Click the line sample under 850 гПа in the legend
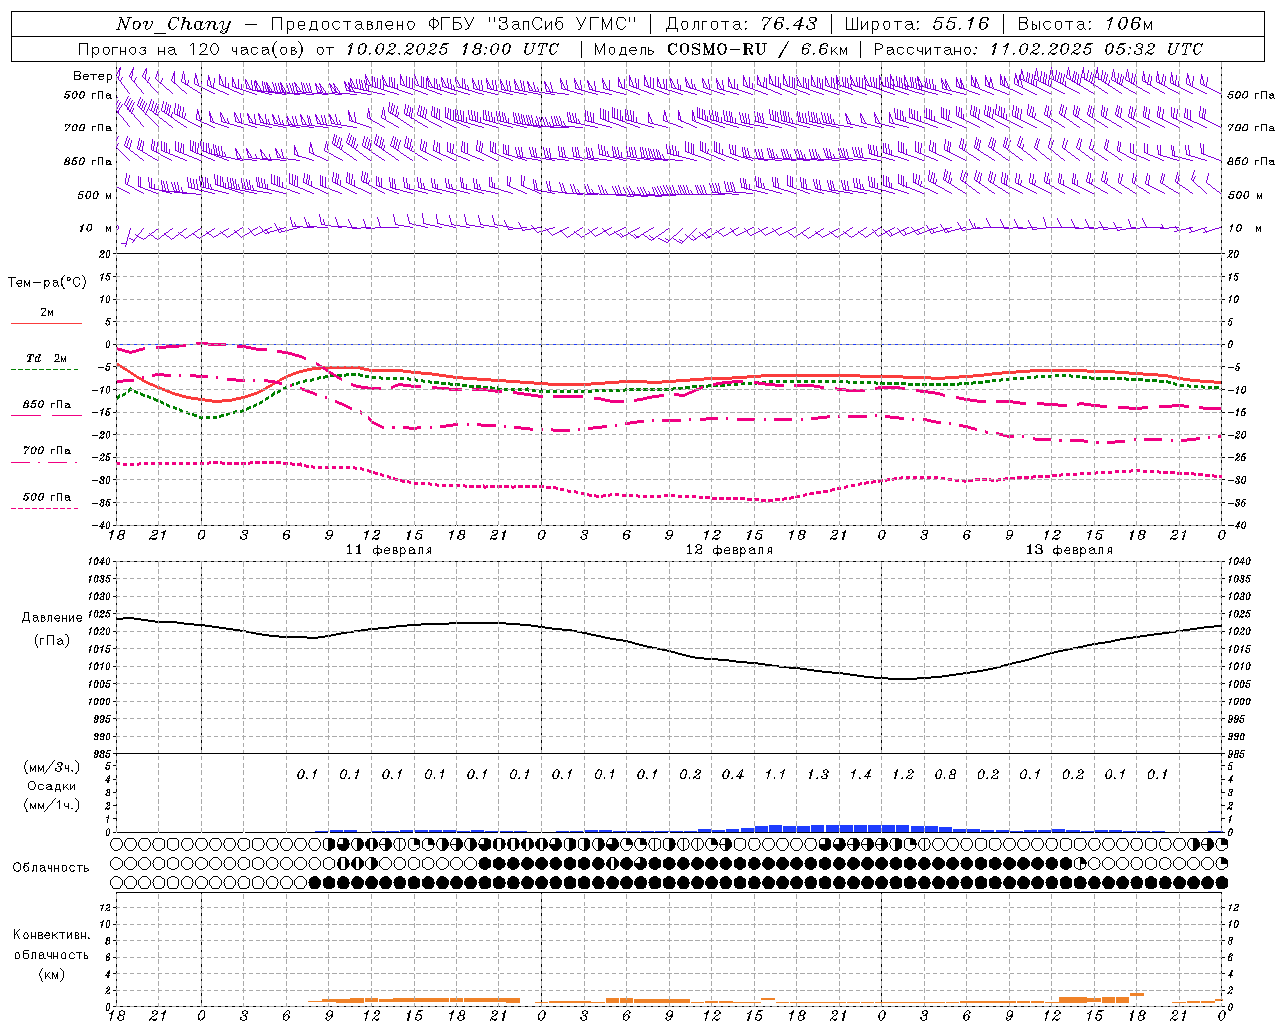 (x=46, y=416)
